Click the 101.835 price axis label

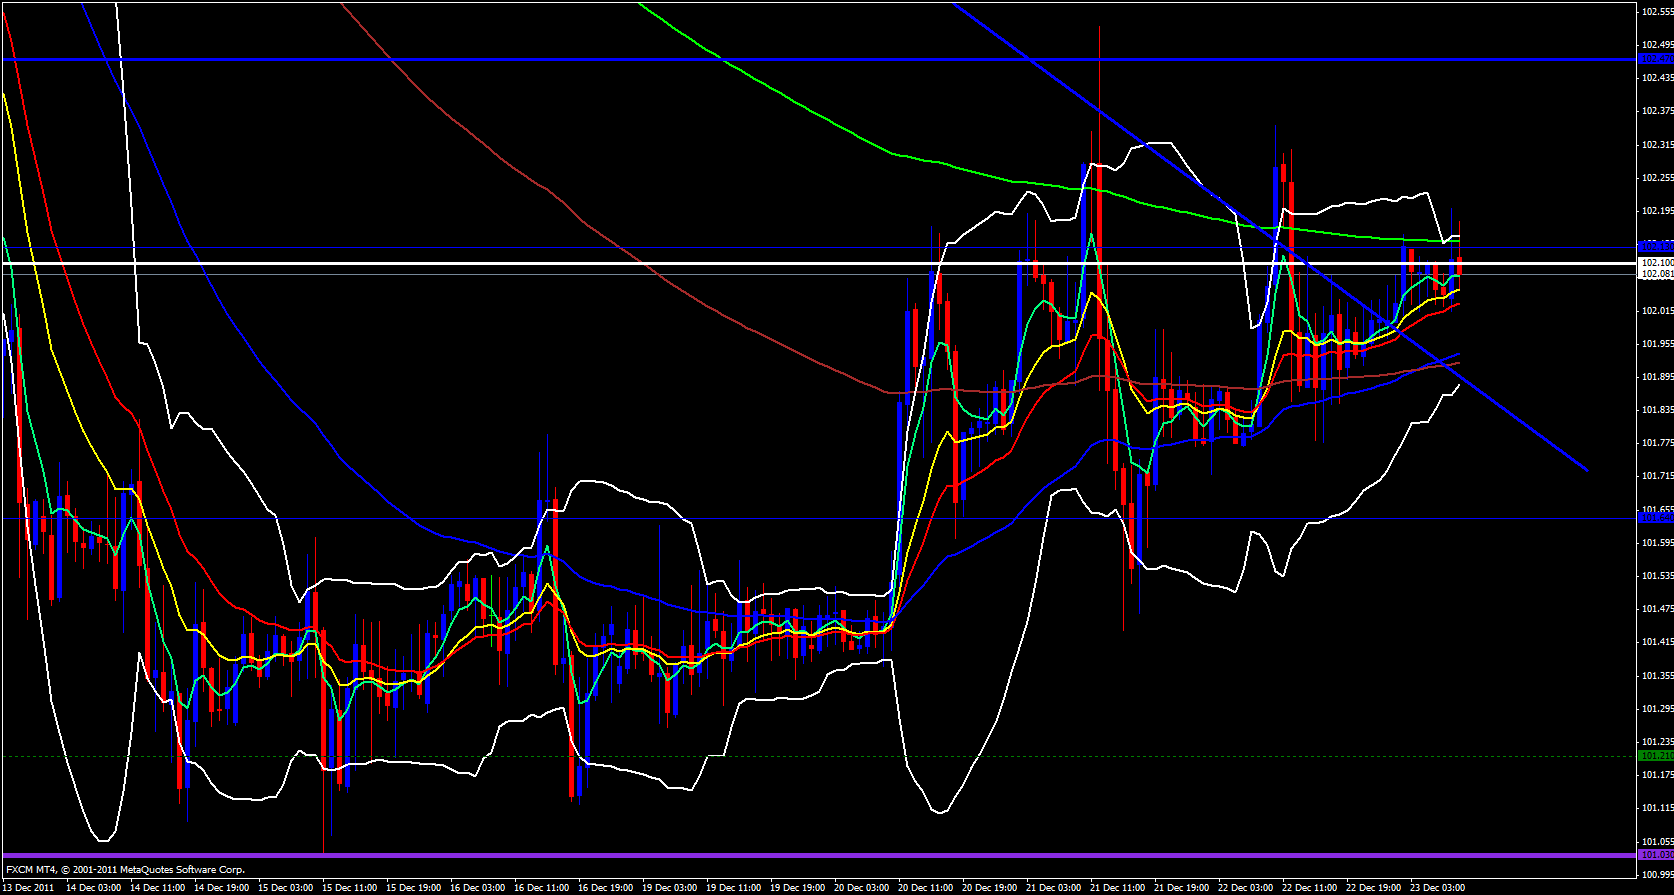(x=1657, y=410)
